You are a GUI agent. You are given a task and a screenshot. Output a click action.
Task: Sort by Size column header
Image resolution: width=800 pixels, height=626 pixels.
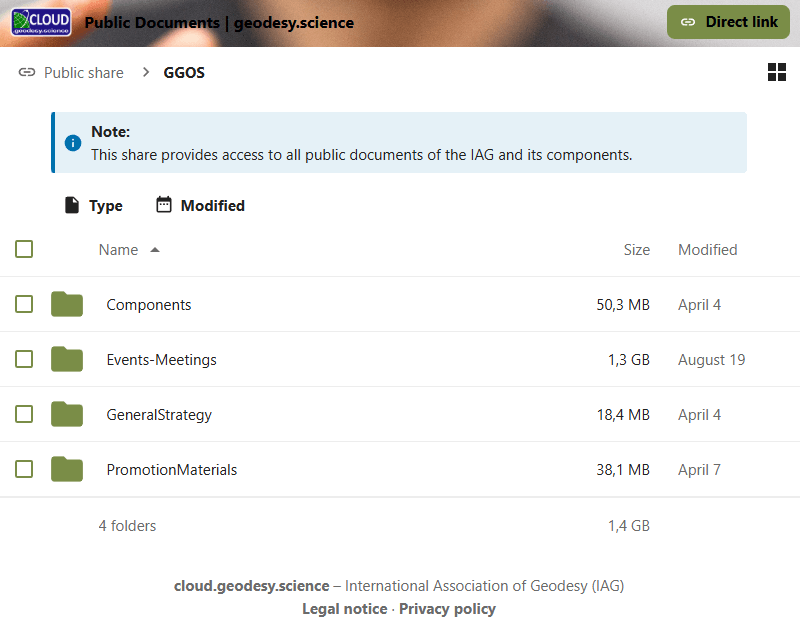[636, 250]
